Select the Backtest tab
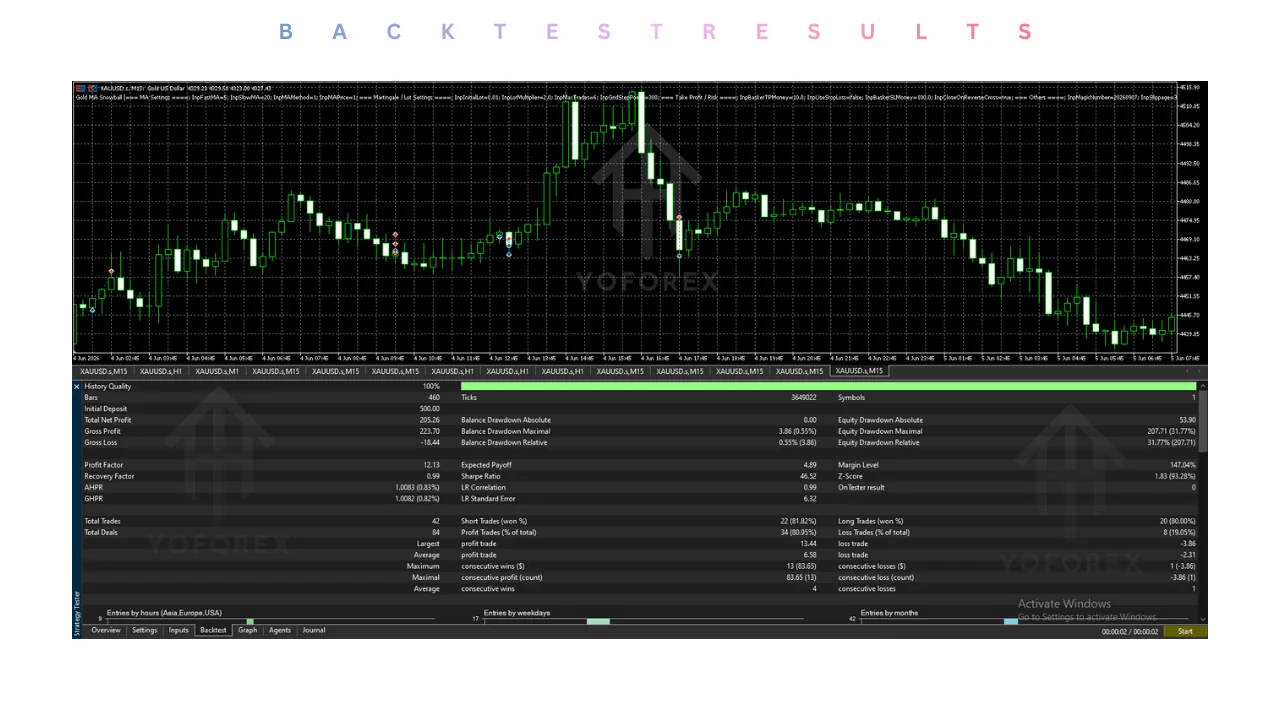Viewport: 1280px width, 720px height. tap(213, 630)
